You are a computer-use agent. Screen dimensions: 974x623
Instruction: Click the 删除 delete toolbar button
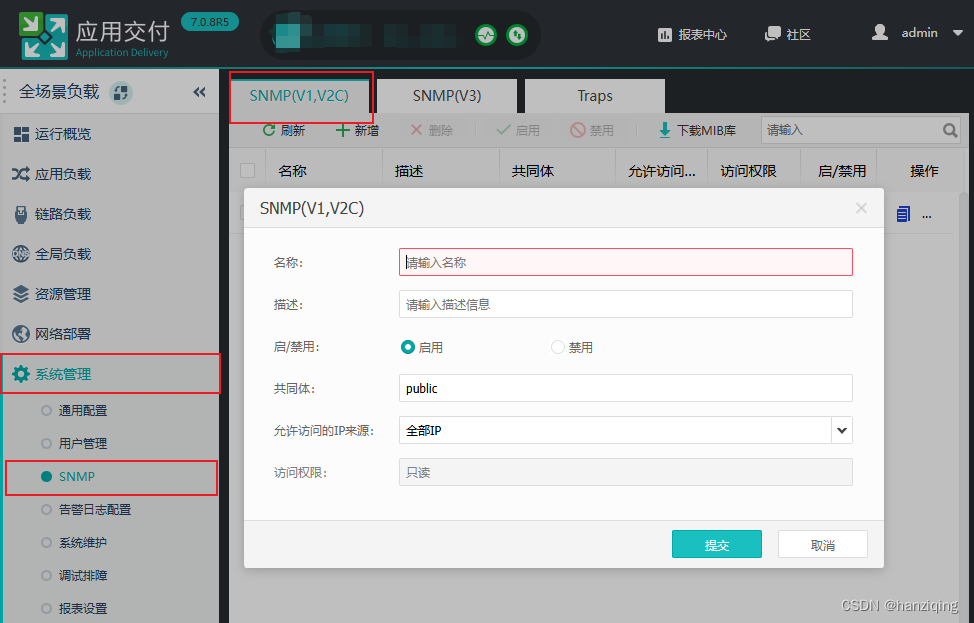coord(431,130)
